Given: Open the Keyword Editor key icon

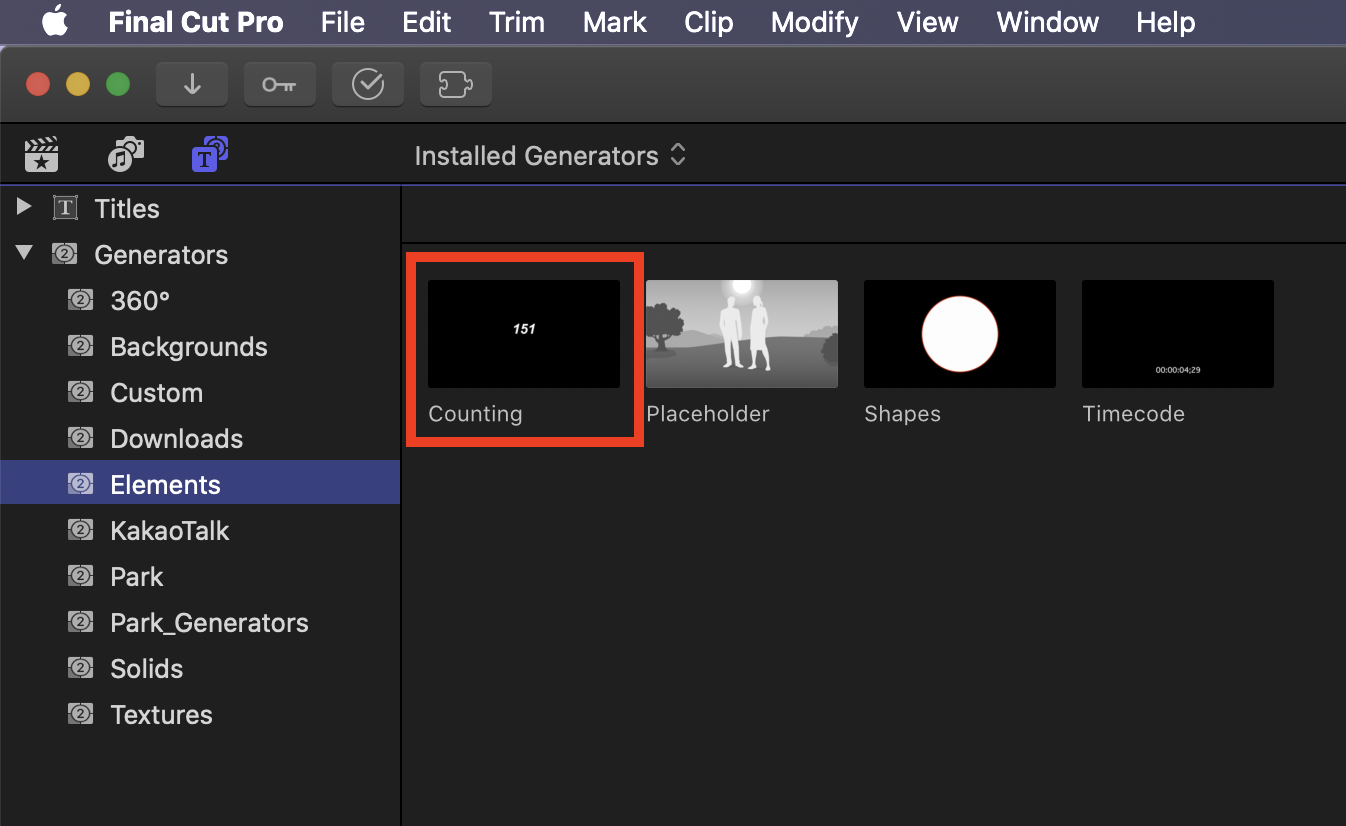Looking at the screenshot, I should point(280,84).
